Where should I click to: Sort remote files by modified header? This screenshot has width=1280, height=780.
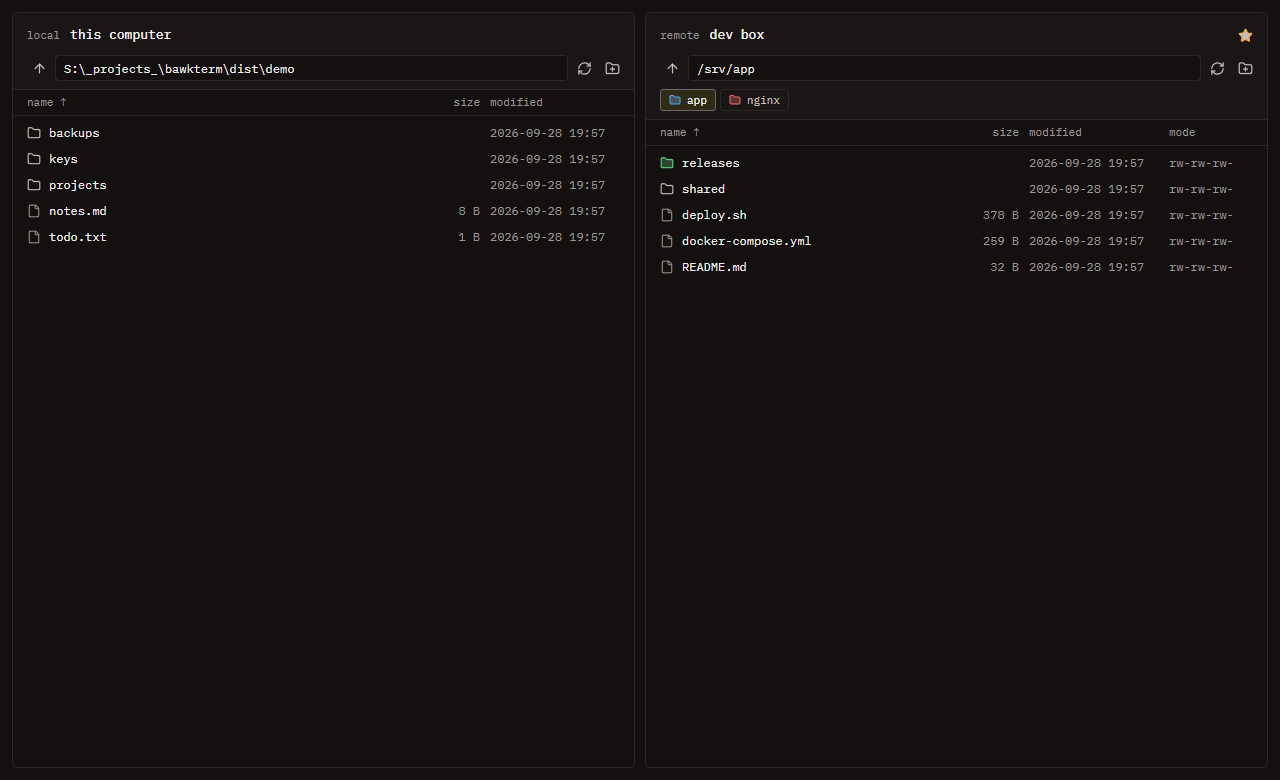coord(1055,132)
